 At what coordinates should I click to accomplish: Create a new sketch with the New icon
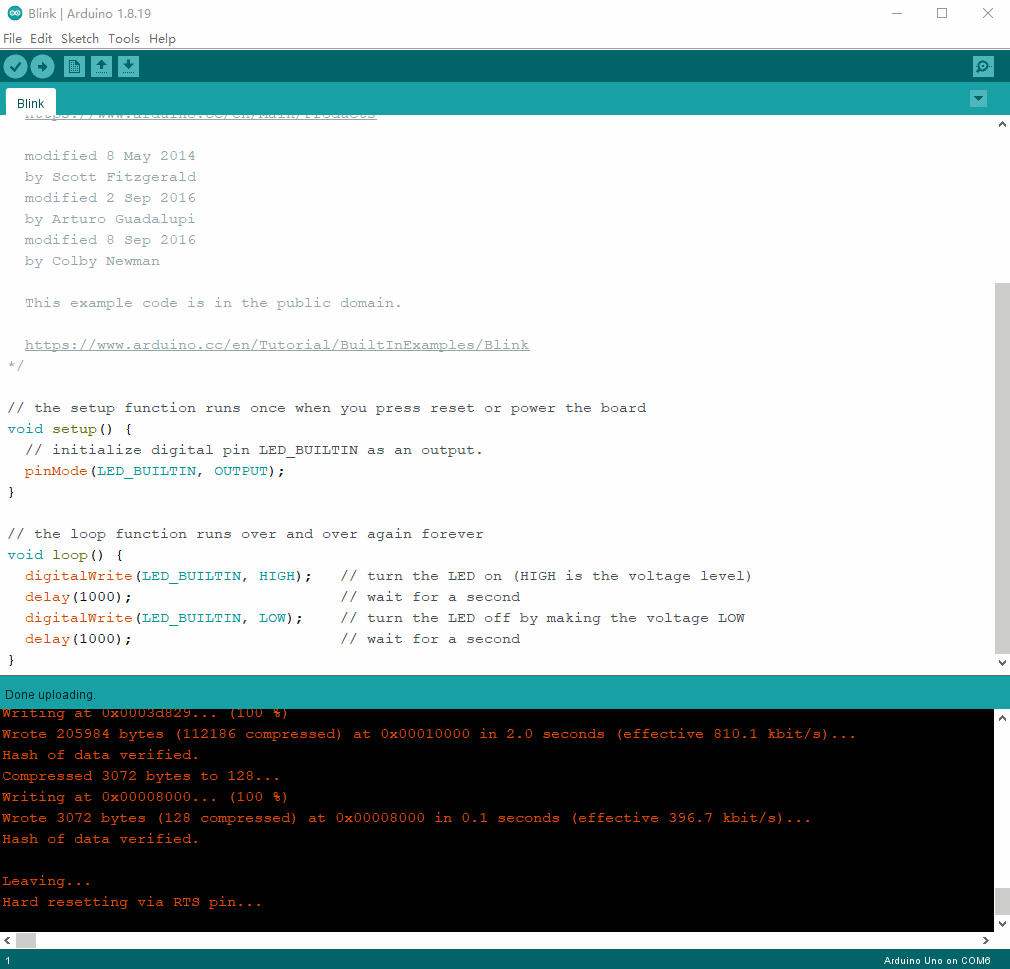74,66
